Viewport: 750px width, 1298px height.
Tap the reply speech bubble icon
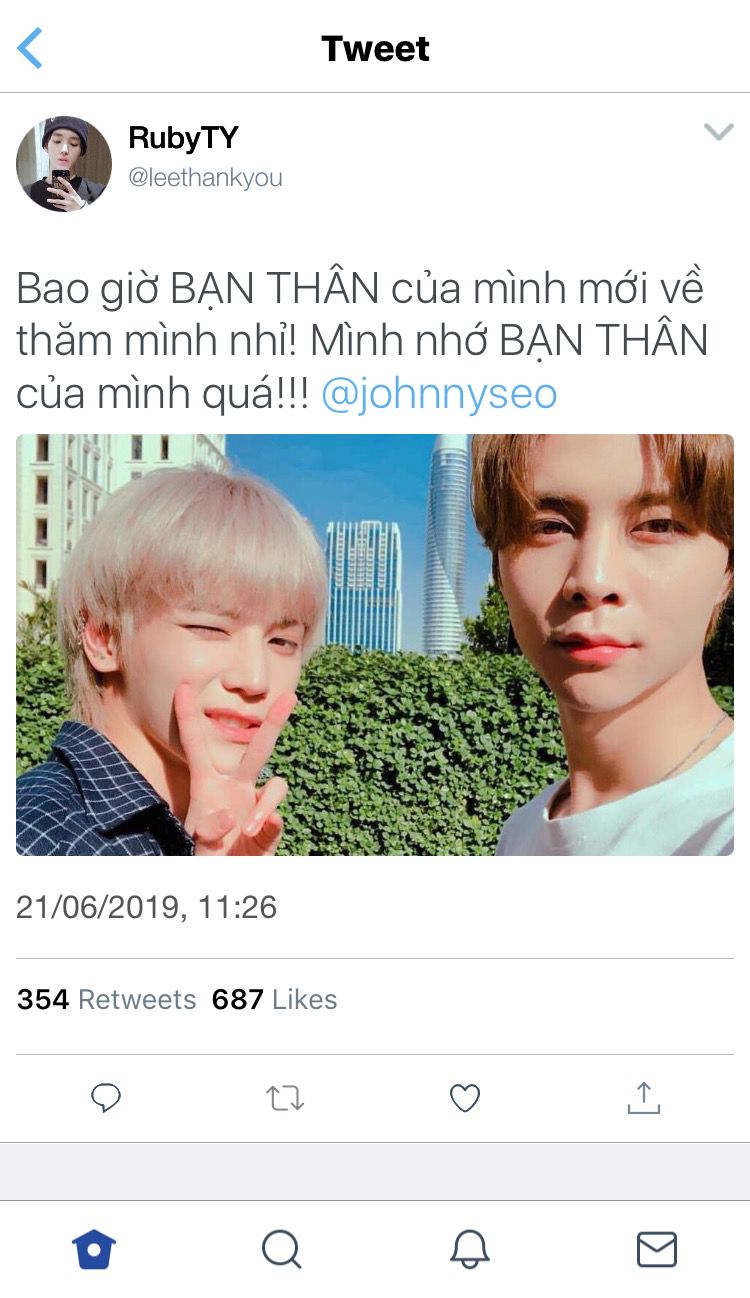click(x=106, y=1098)
